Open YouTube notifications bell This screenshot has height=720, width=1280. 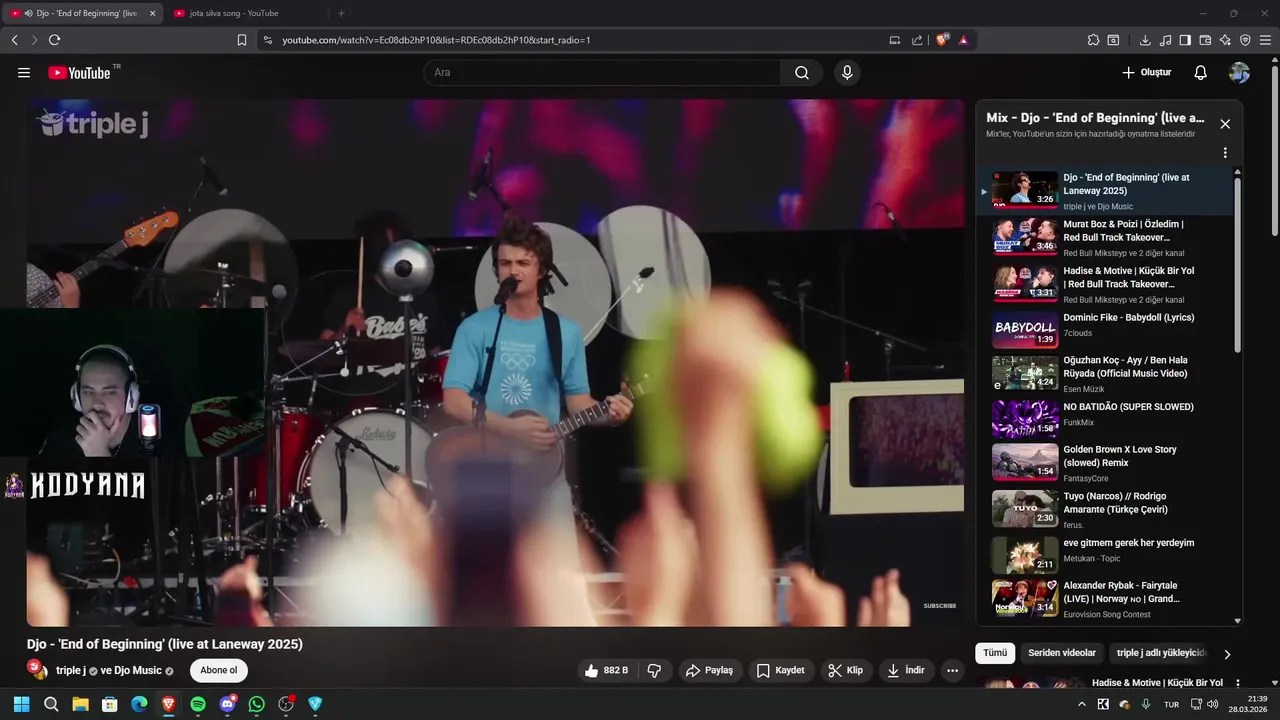[1201, 73]
